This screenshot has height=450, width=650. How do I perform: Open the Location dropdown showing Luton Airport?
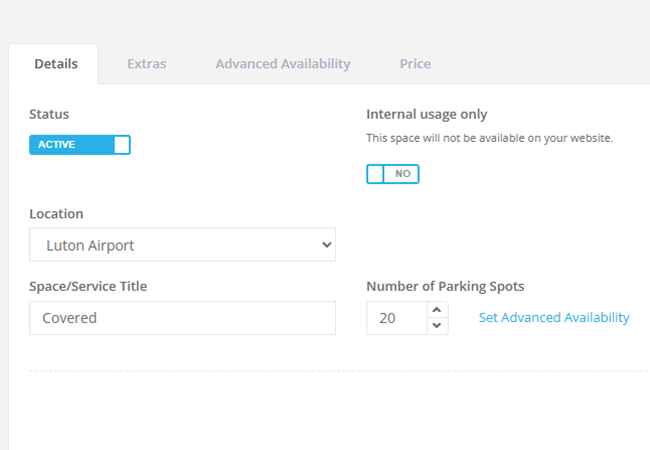182,244
